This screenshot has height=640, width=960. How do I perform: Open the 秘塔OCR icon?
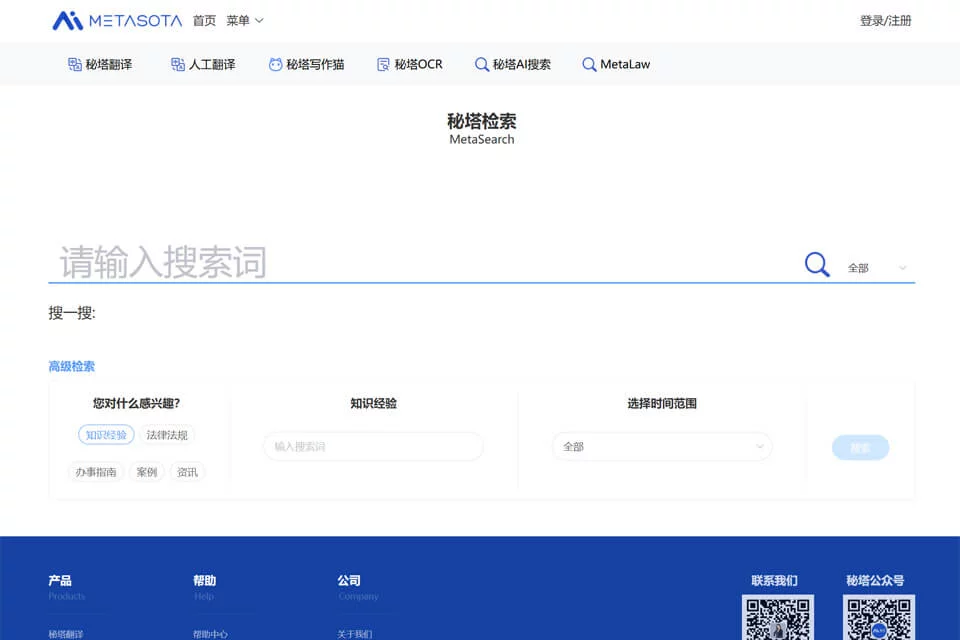(x=383, y=64)
